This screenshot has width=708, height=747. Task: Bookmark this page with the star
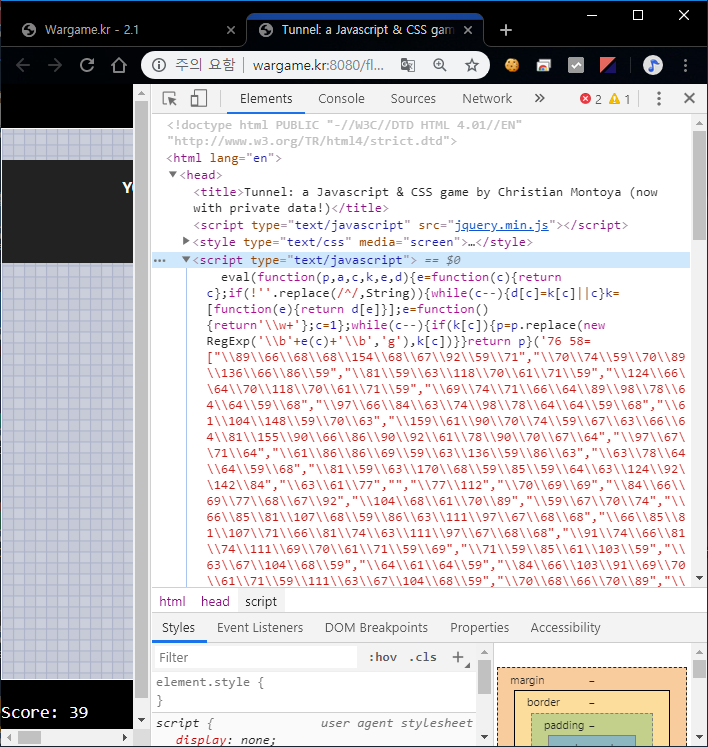(472, 65)
